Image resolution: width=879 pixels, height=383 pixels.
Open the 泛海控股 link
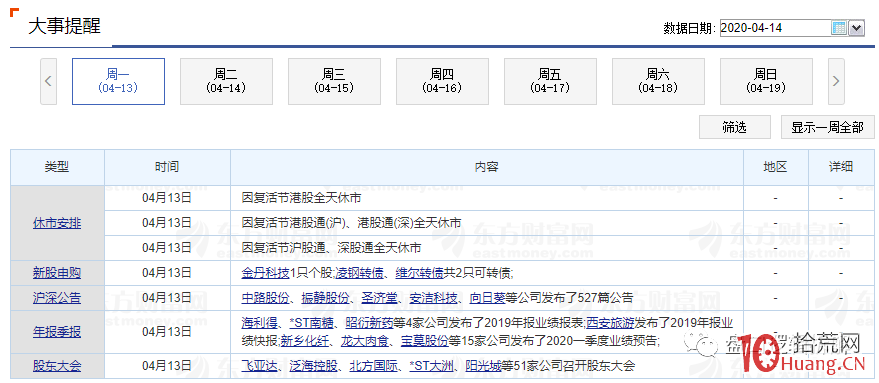(313, 367)
